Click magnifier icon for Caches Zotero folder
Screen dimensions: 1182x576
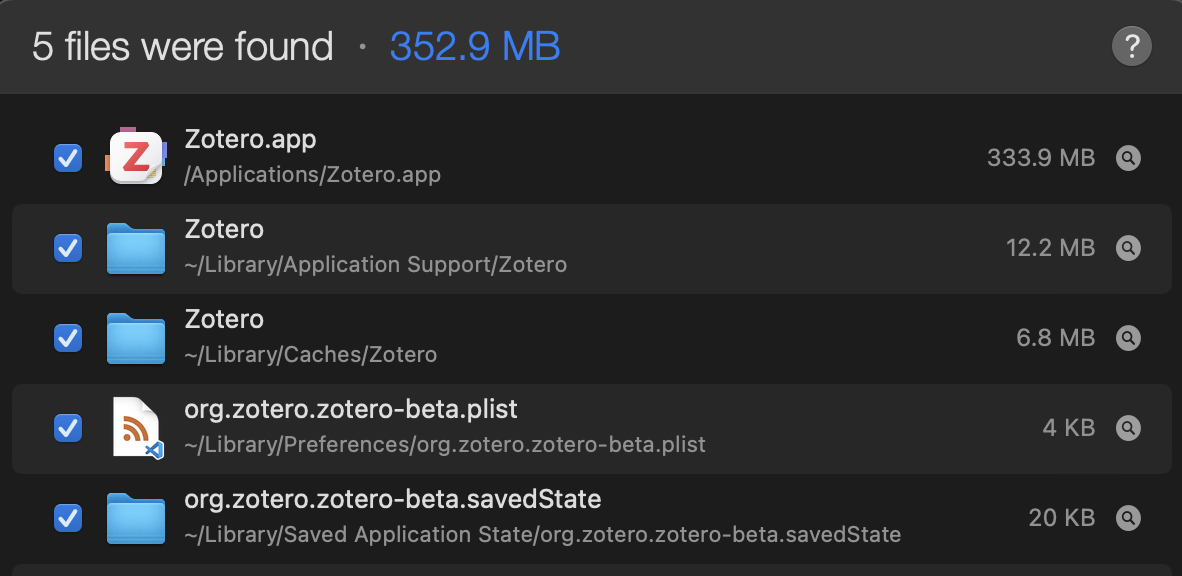click(x=1128, y=338)
